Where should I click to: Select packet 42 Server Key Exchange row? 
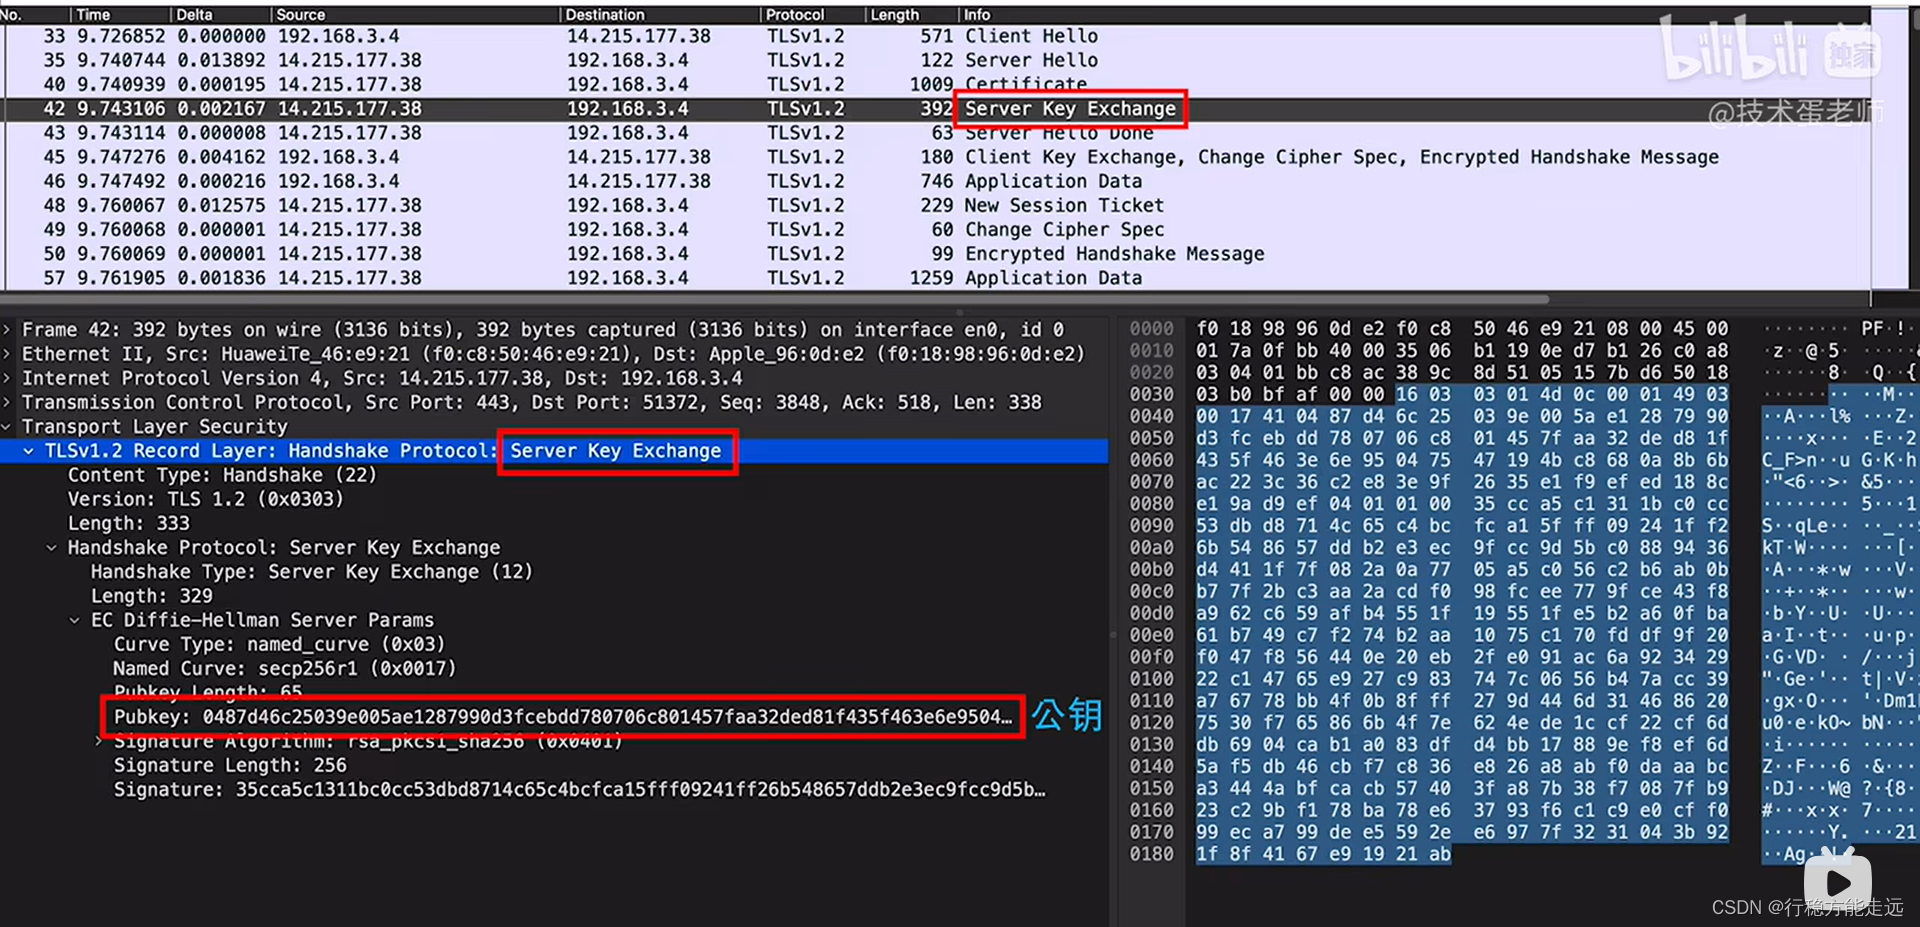[936, 108]
